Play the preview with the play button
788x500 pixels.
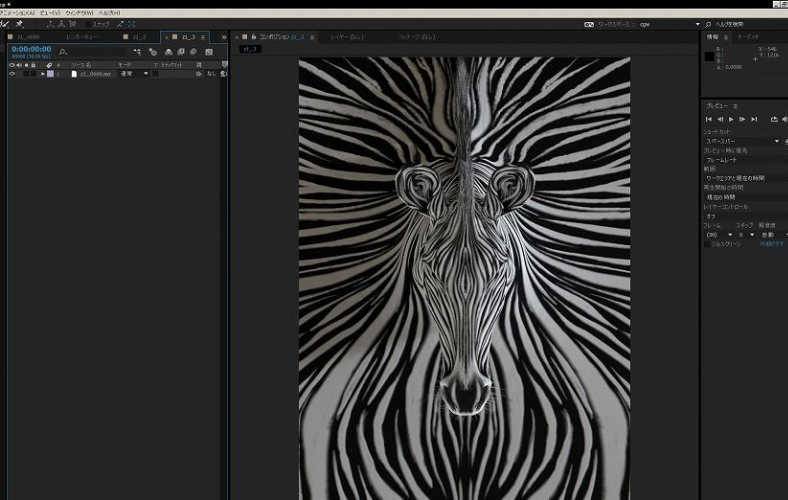click(731, 119)
